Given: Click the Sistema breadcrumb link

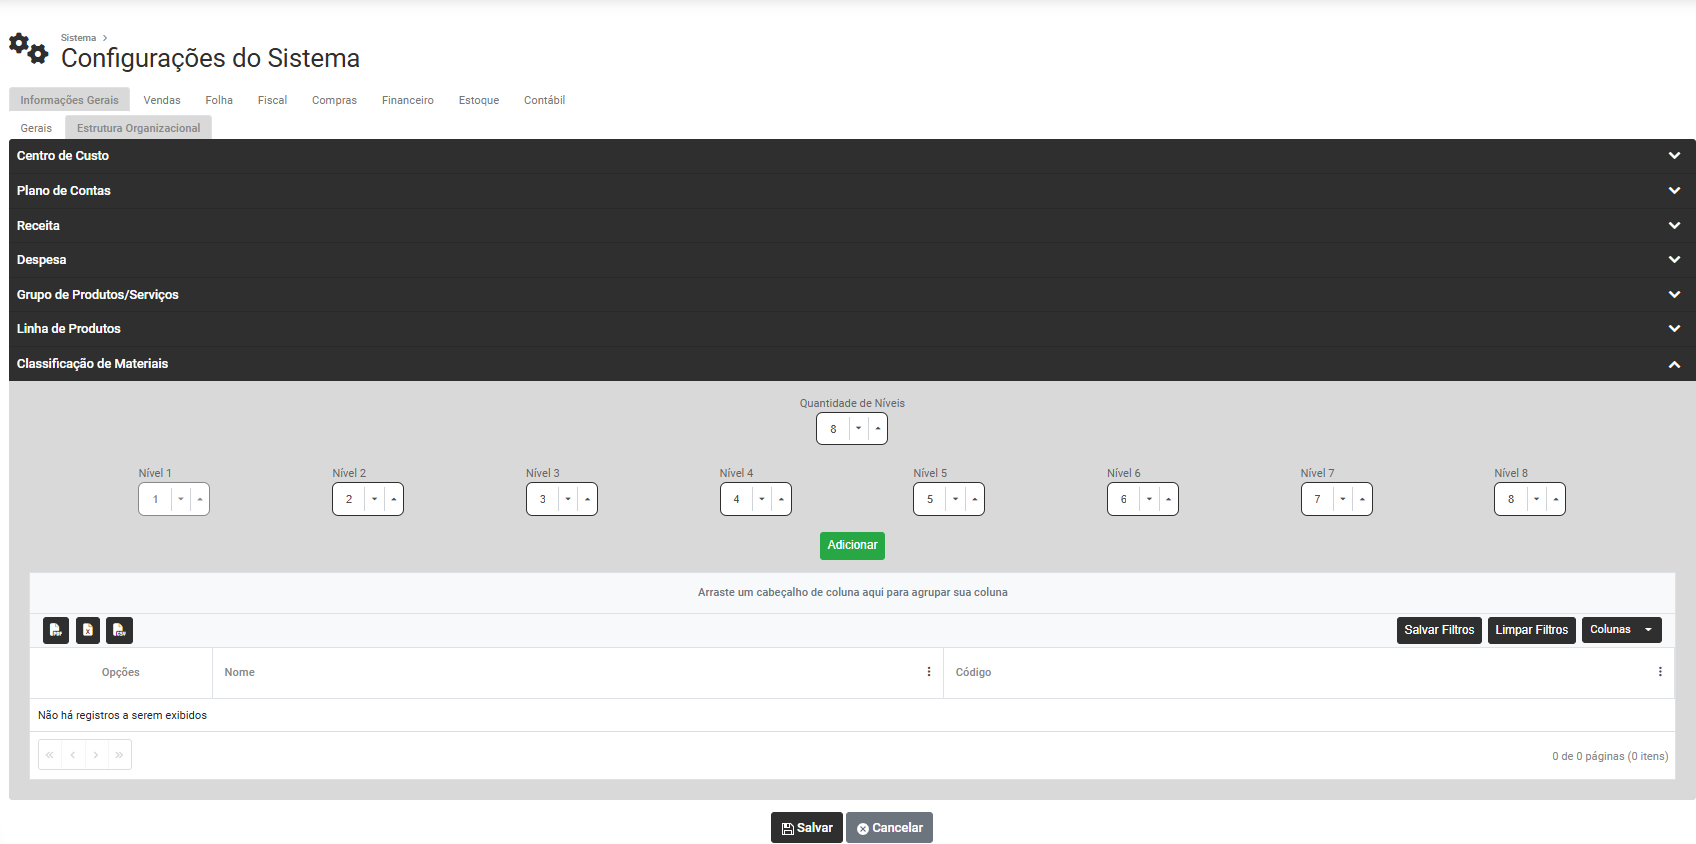Looking at the screenshot, I should (78, 38).
